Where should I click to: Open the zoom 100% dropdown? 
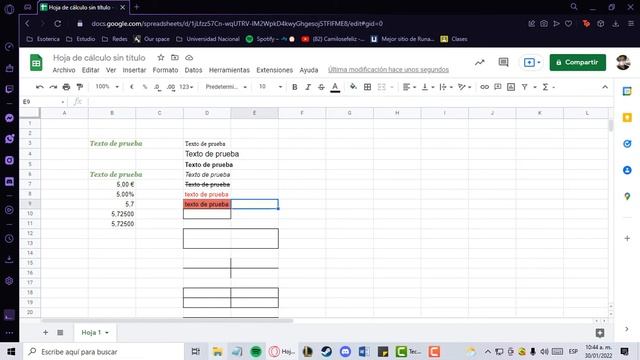[107, 87]
